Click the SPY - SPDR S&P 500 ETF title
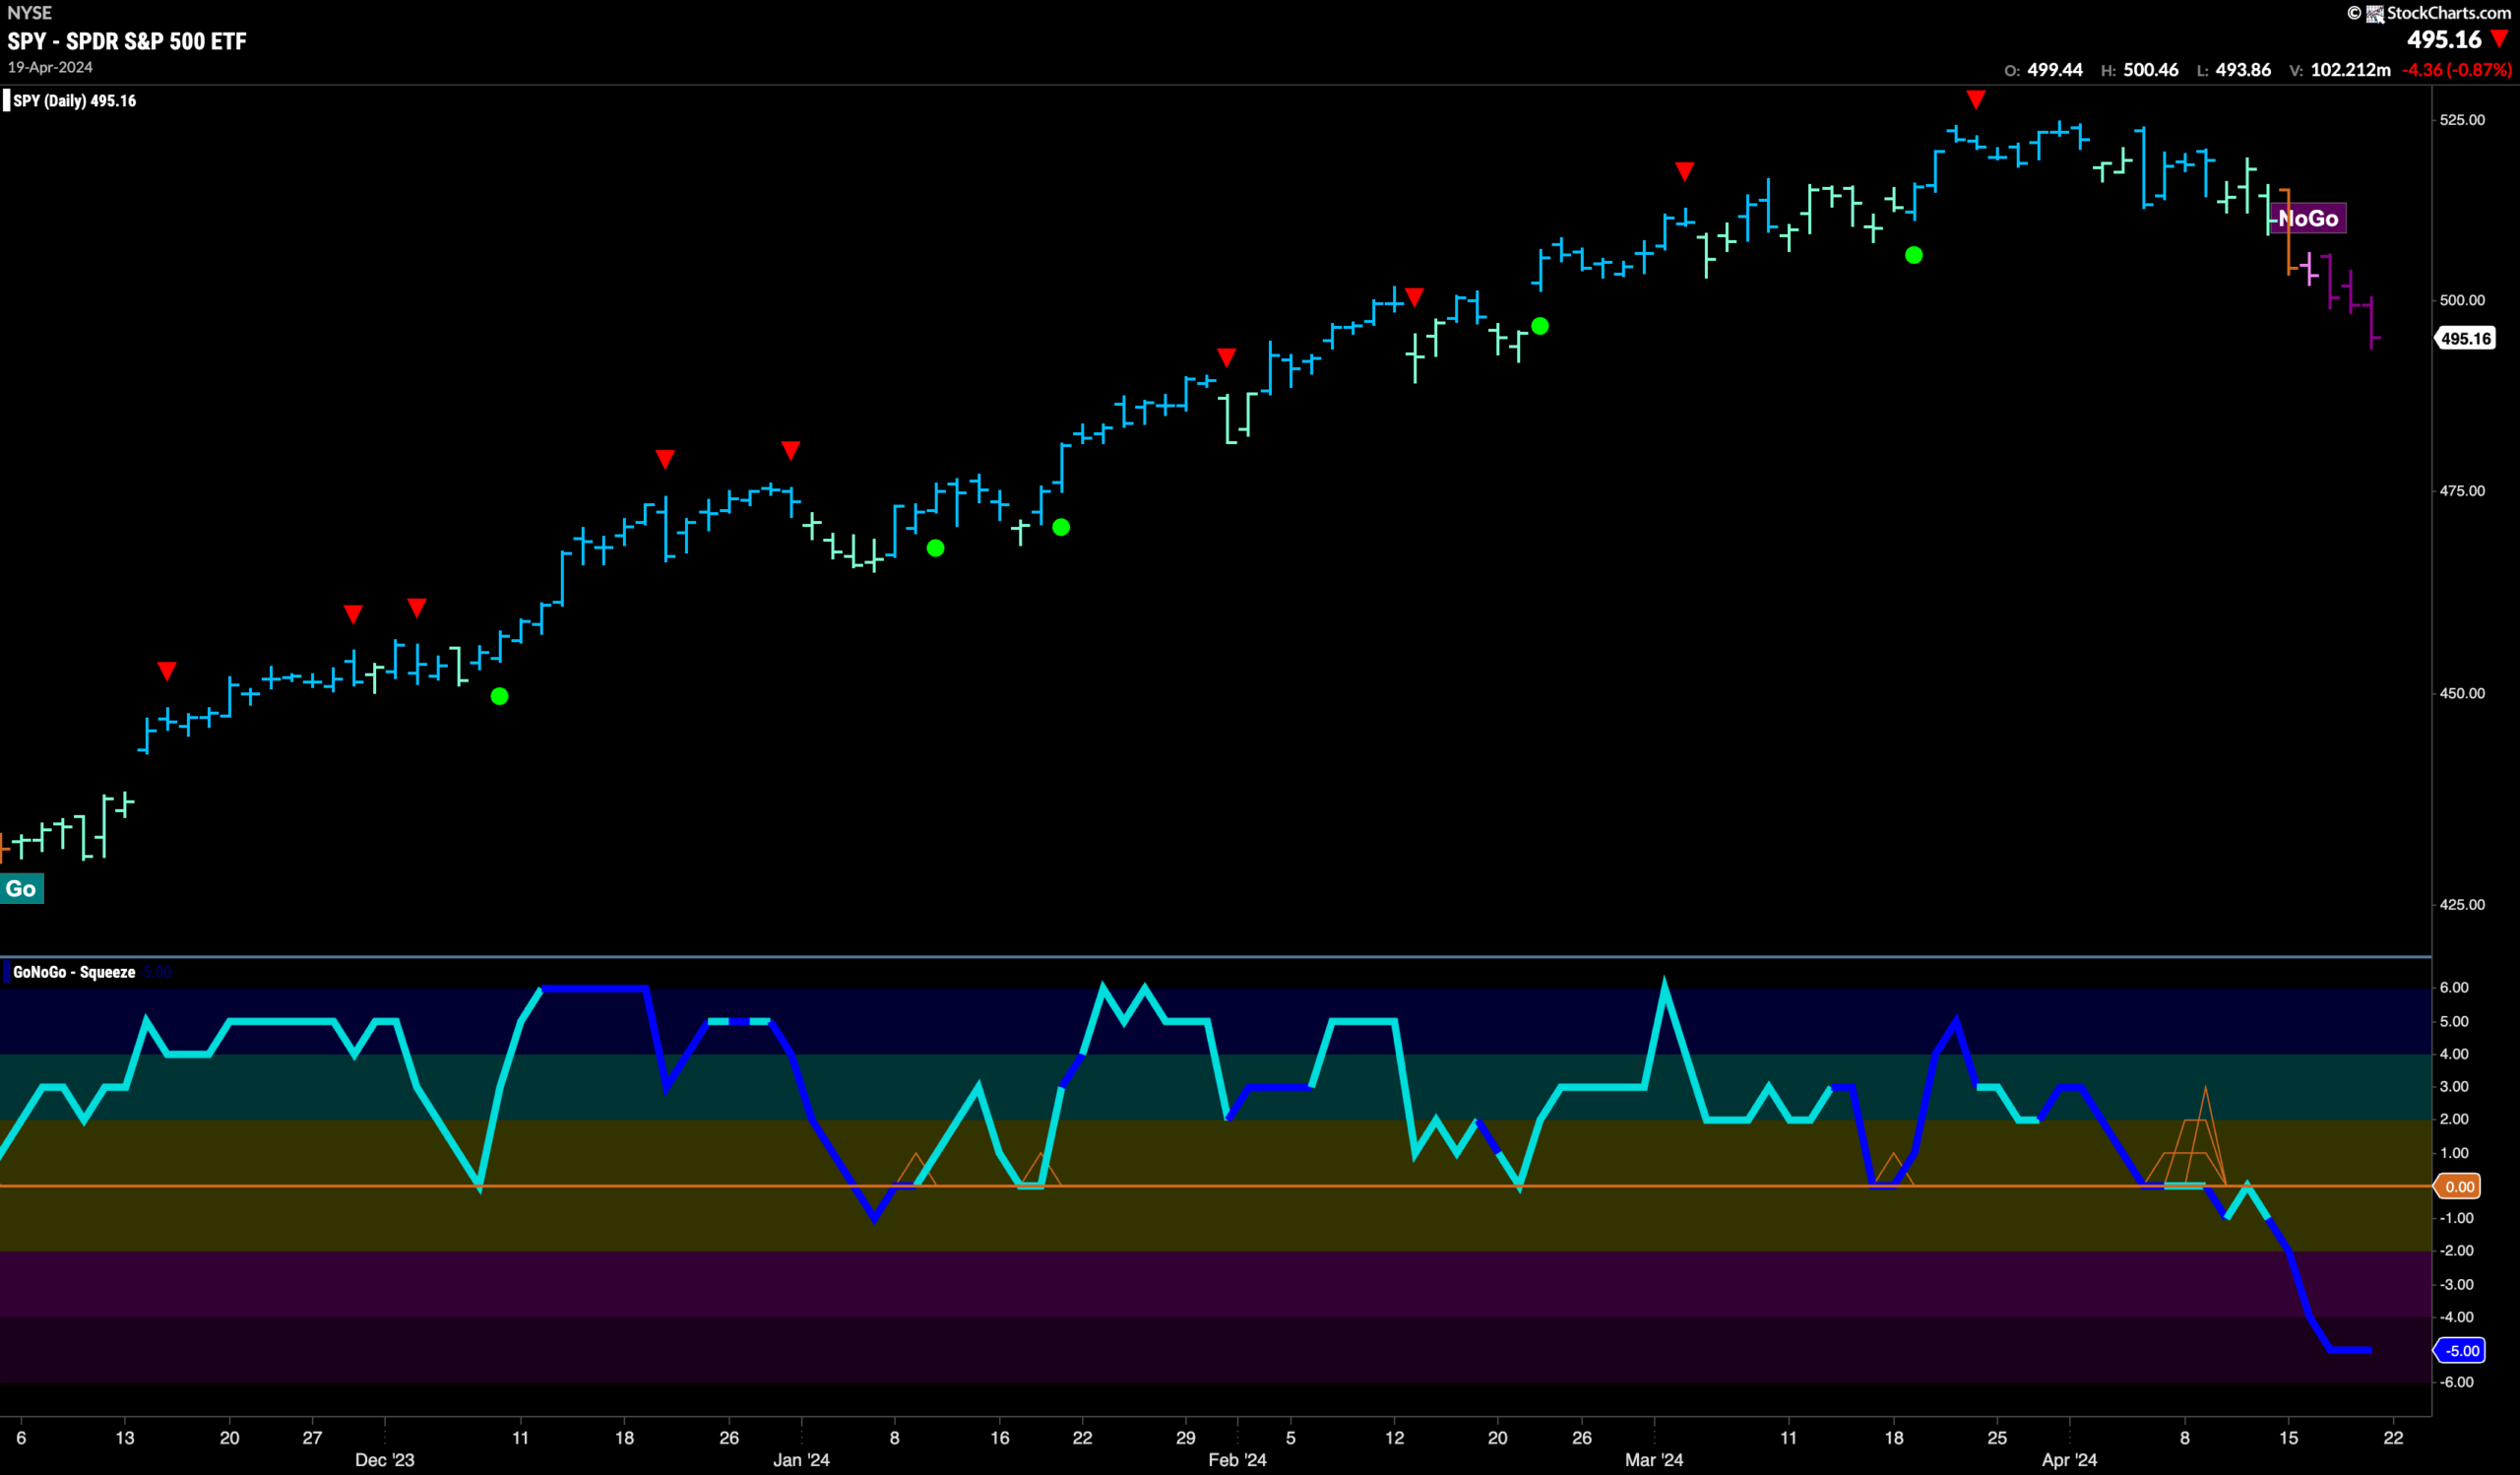Viewport: 2520px width, 1475px height. pos(127,41)
